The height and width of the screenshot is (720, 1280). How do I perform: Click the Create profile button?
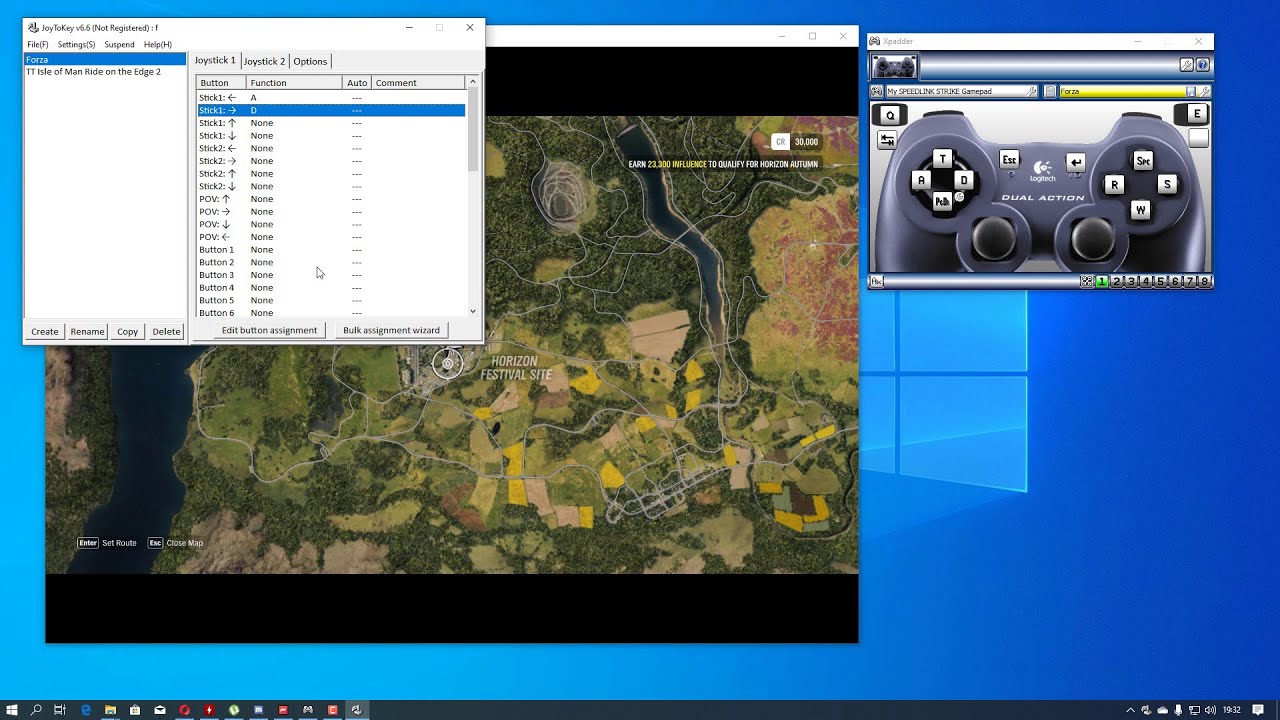point(44,331)
